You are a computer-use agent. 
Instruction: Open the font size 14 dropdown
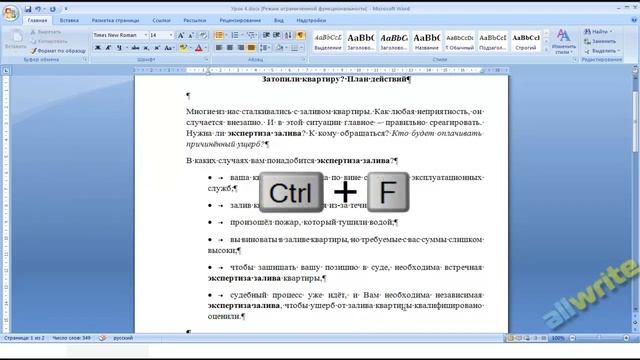171,36
